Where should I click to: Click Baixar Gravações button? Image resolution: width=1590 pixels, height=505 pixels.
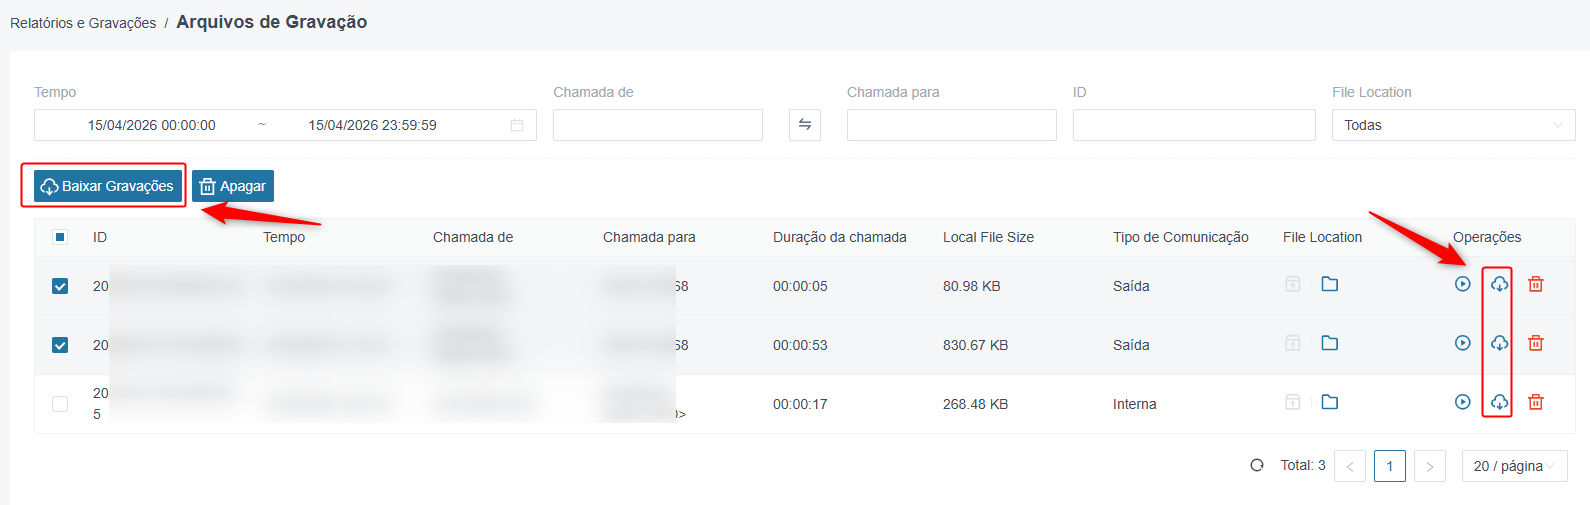(107, 186)
